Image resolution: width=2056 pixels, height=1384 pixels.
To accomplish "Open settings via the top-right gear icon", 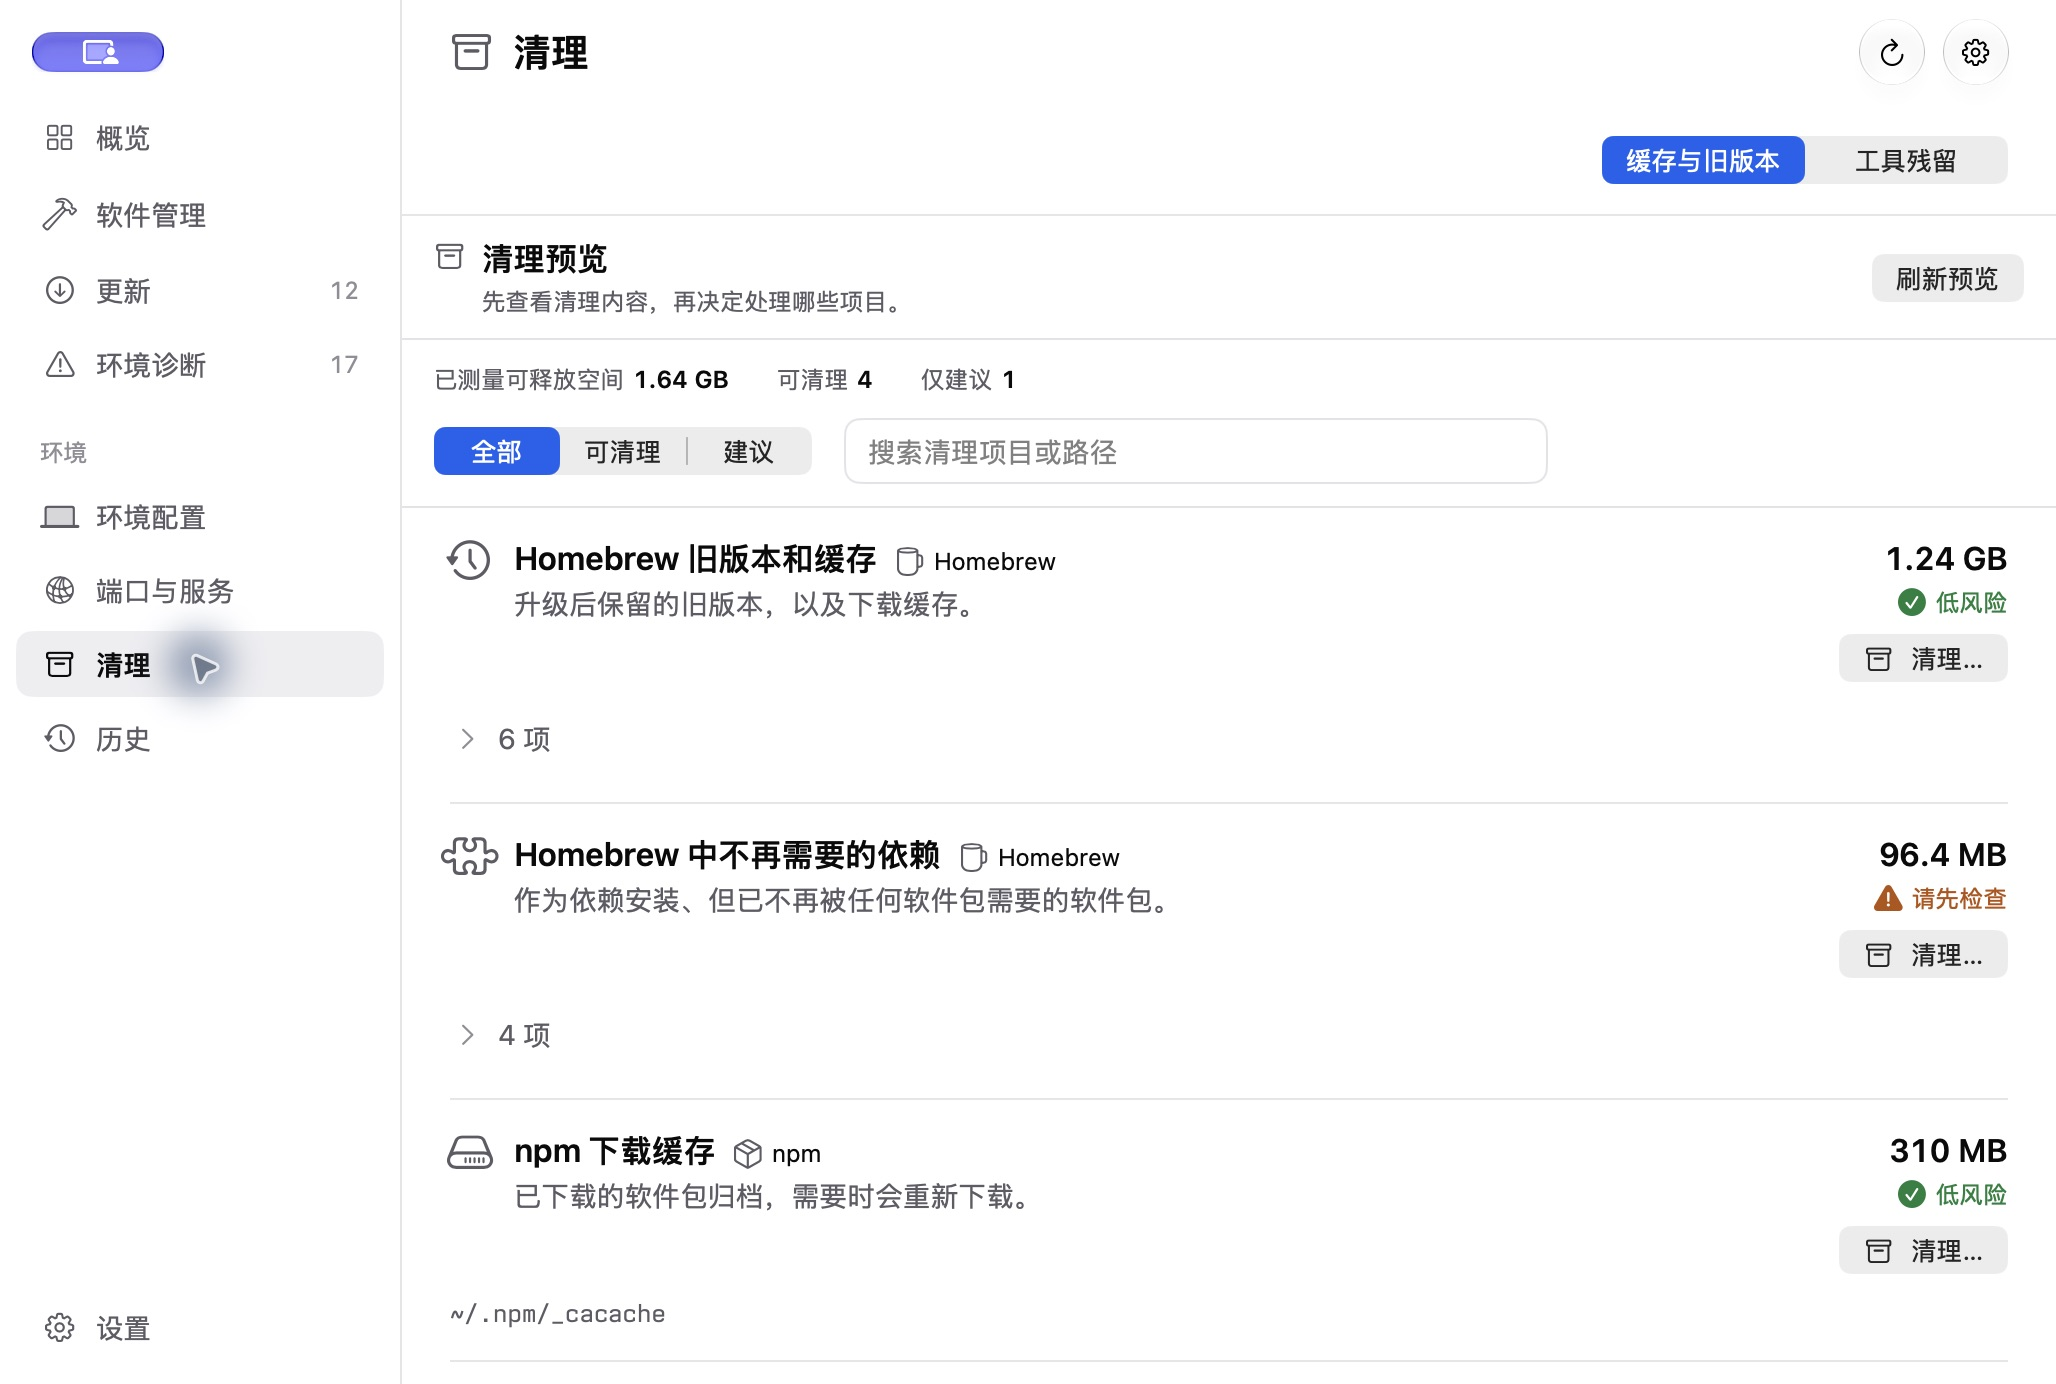I will [x=1975, y=53].
